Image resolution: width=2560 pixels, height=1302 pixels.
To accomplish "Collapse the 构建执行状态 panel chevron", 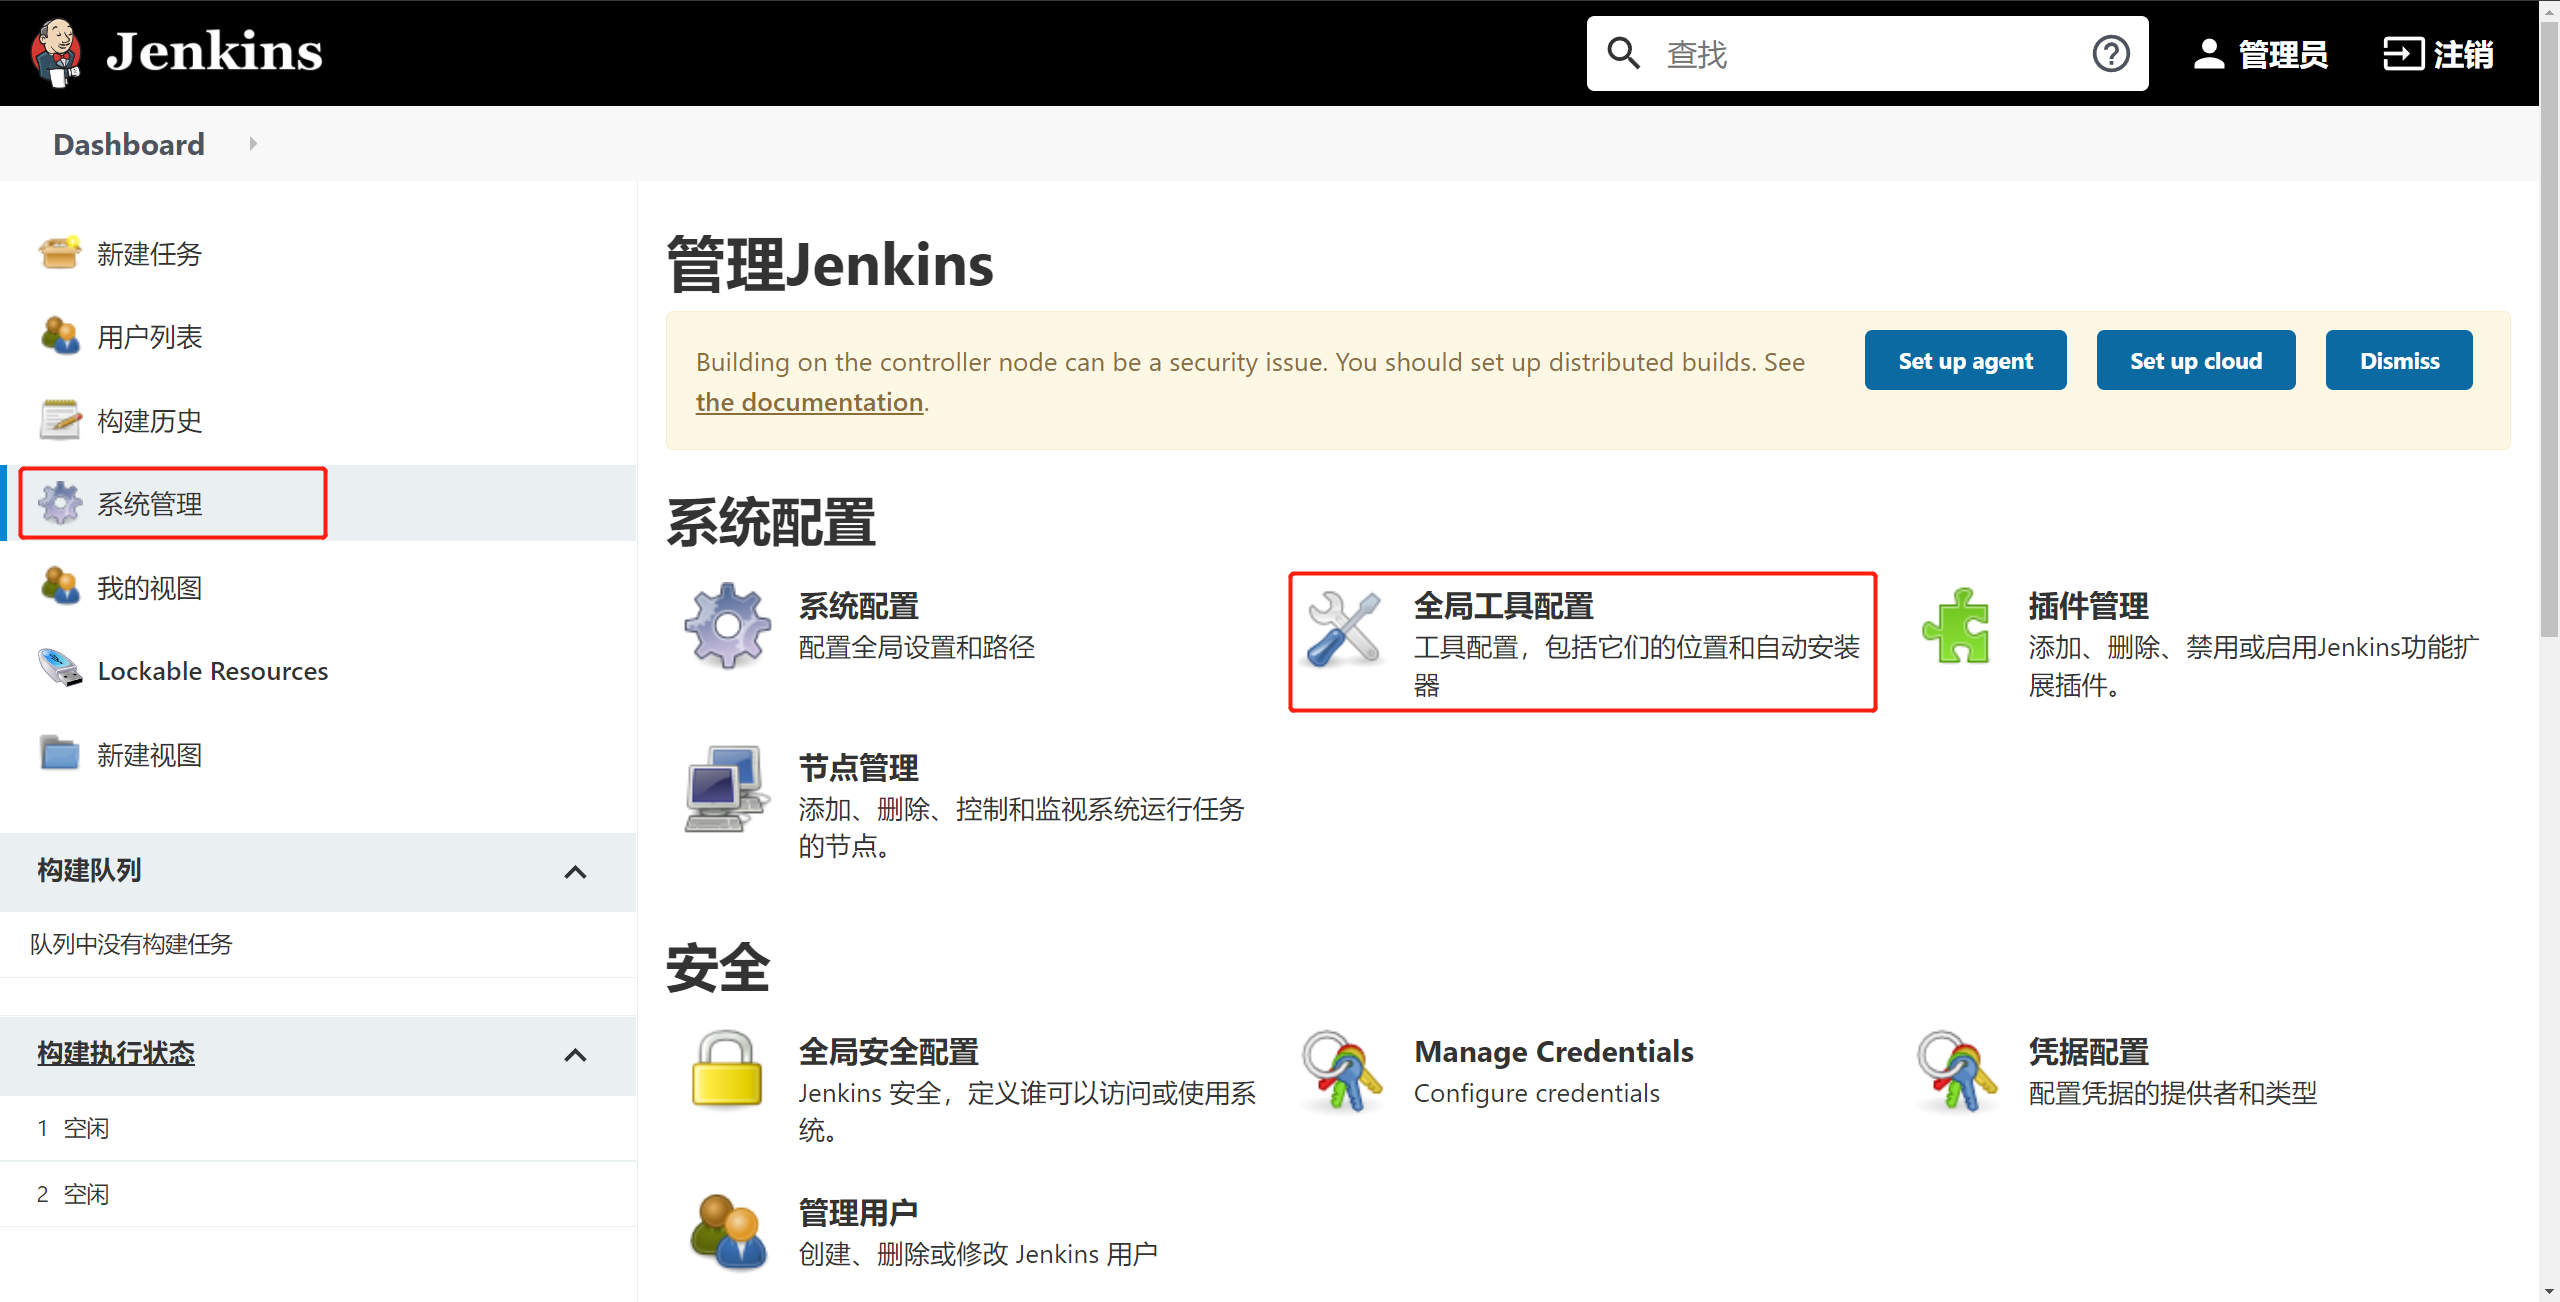I will tap(575, 1055).
